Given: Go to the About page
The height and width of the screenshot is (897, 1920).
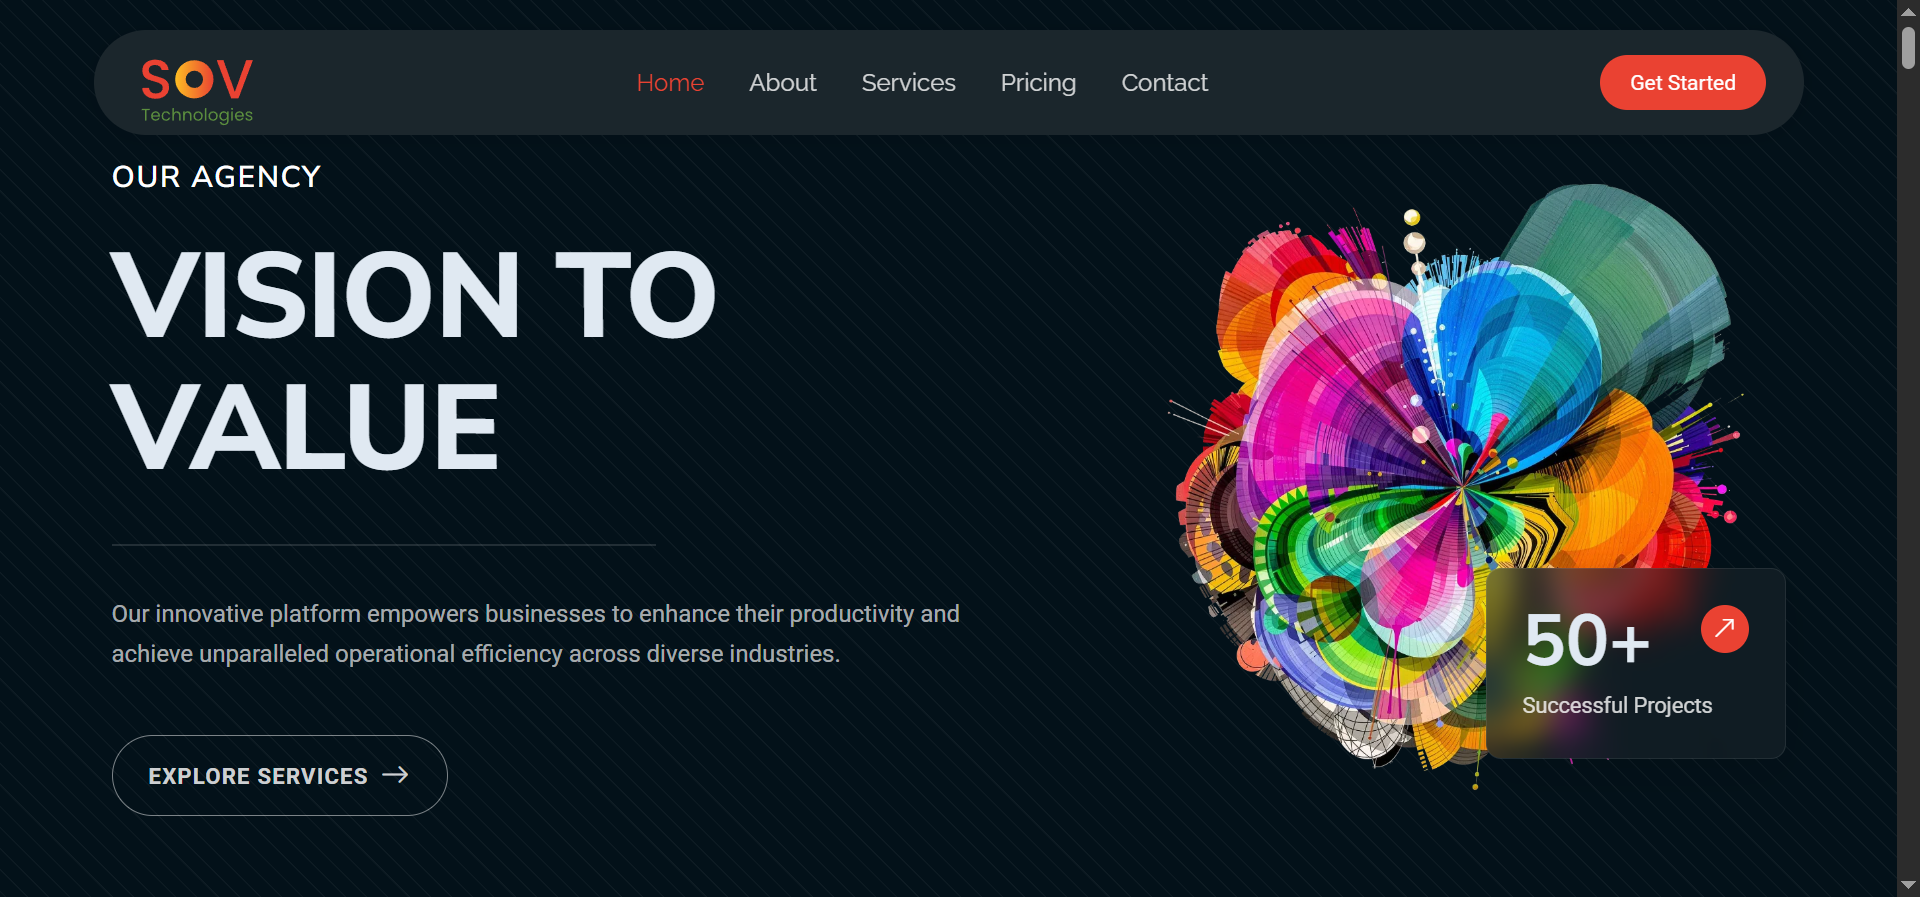Looking at the screenshot, I should (782, 83).
